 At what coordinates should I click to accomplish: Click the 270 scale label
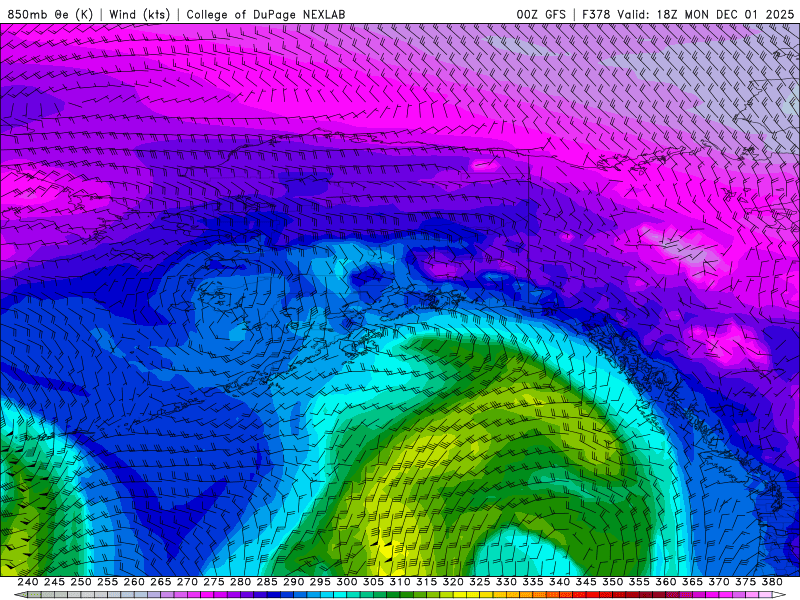point(187,582)
